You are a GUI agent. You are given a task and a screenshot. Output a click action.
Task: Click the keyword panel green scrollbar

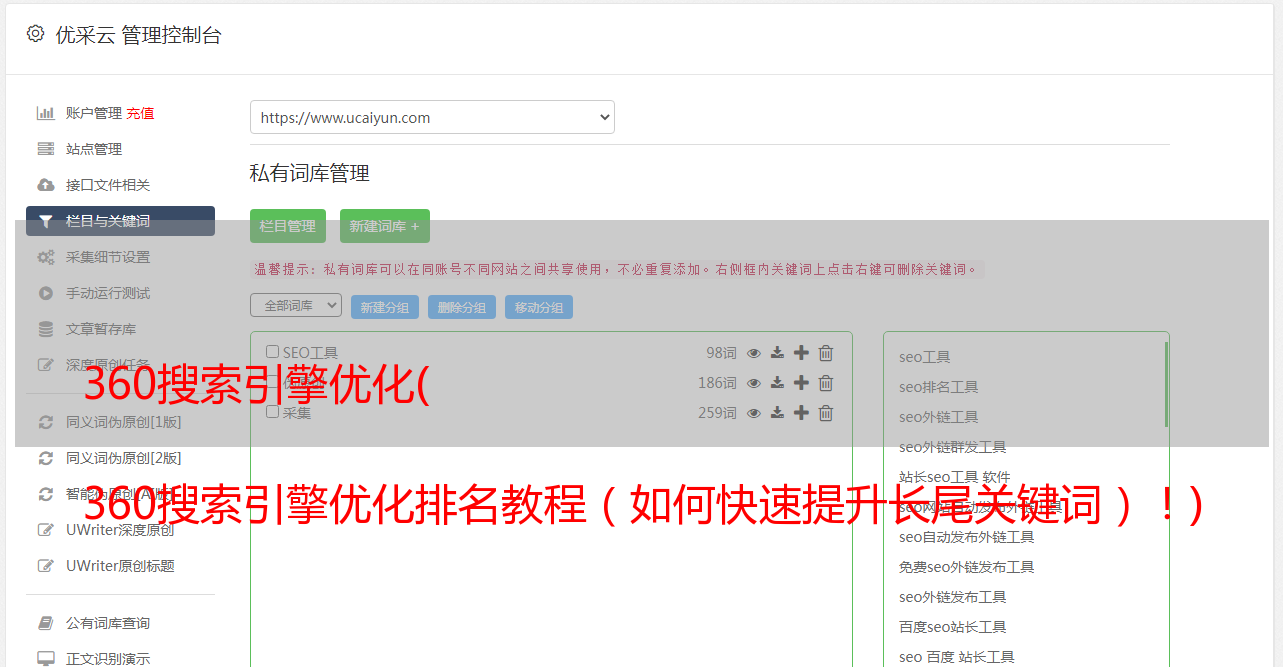1166,384
